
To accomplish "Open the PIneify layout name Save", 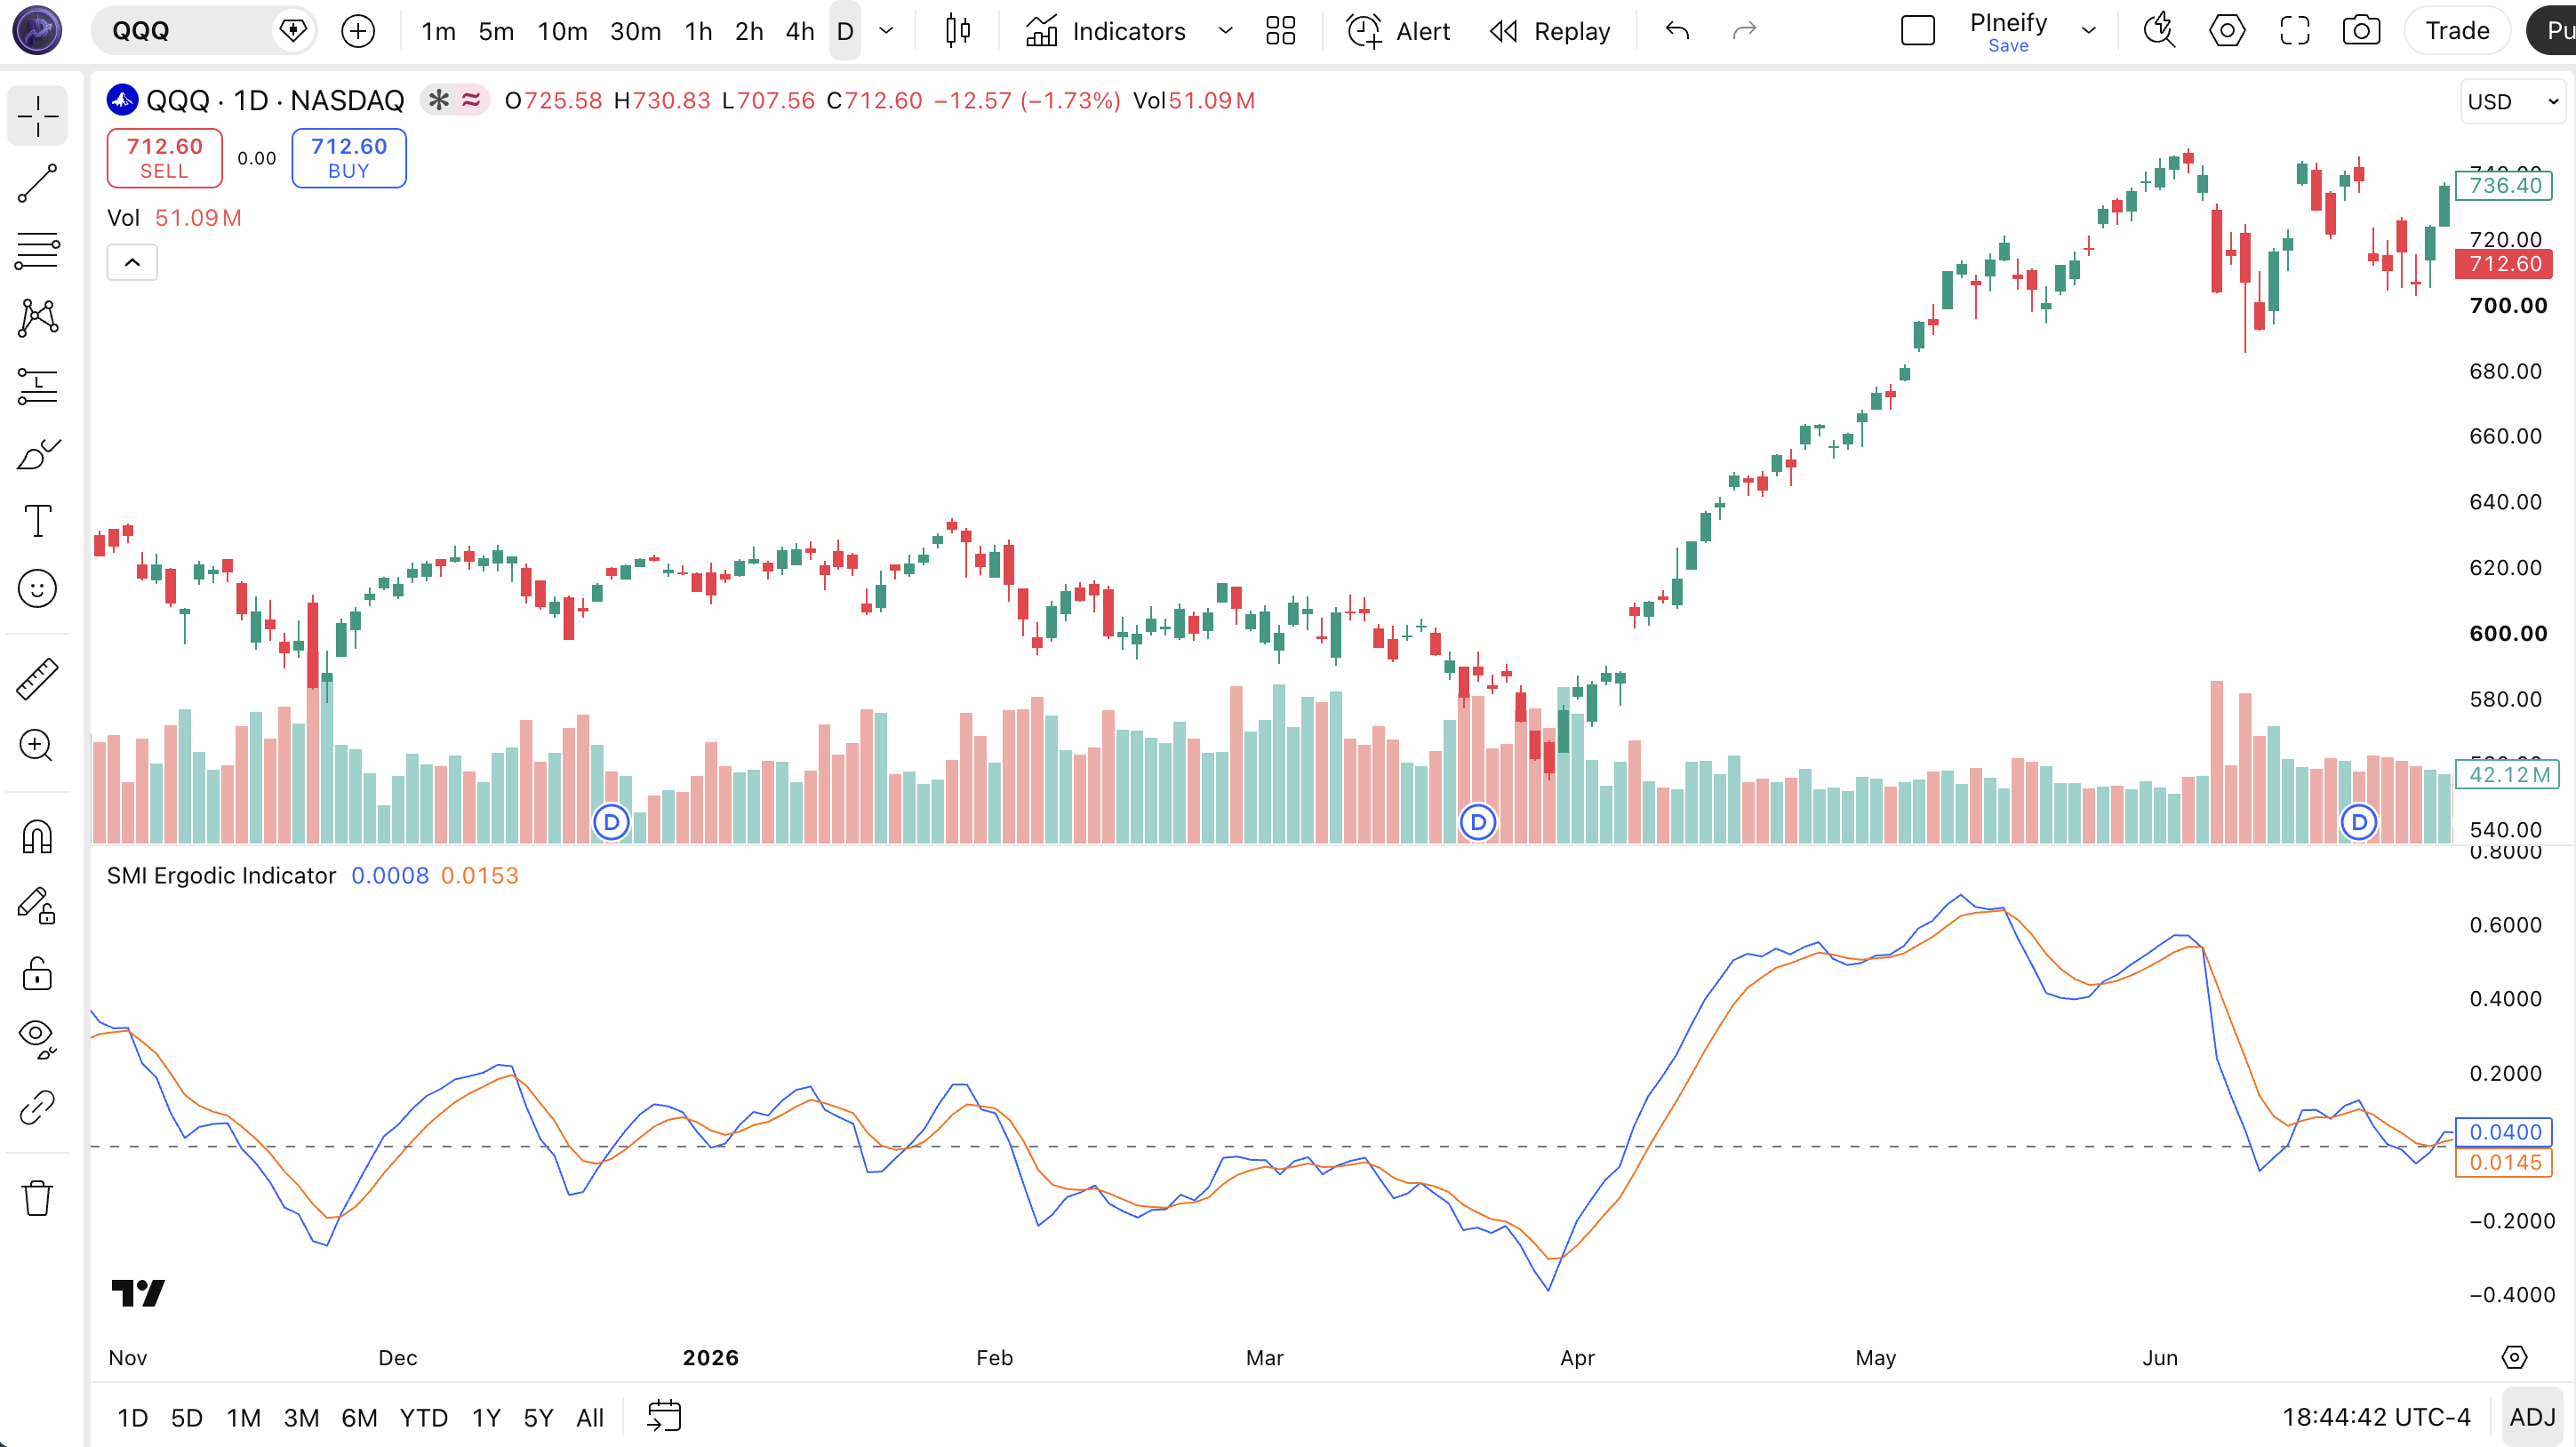I will pyautogui.click(x=2008, y=31).
